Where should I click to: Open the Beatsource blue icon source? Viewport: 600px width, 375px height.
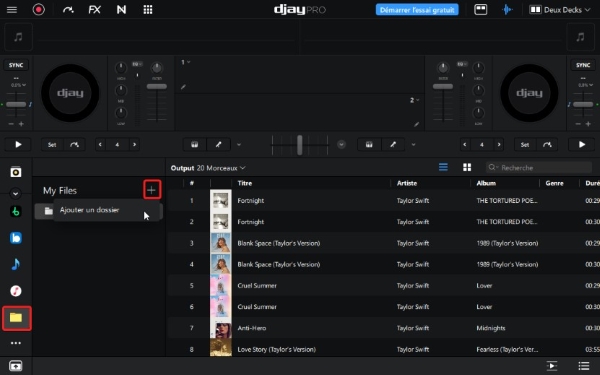[x=16, y=238]
